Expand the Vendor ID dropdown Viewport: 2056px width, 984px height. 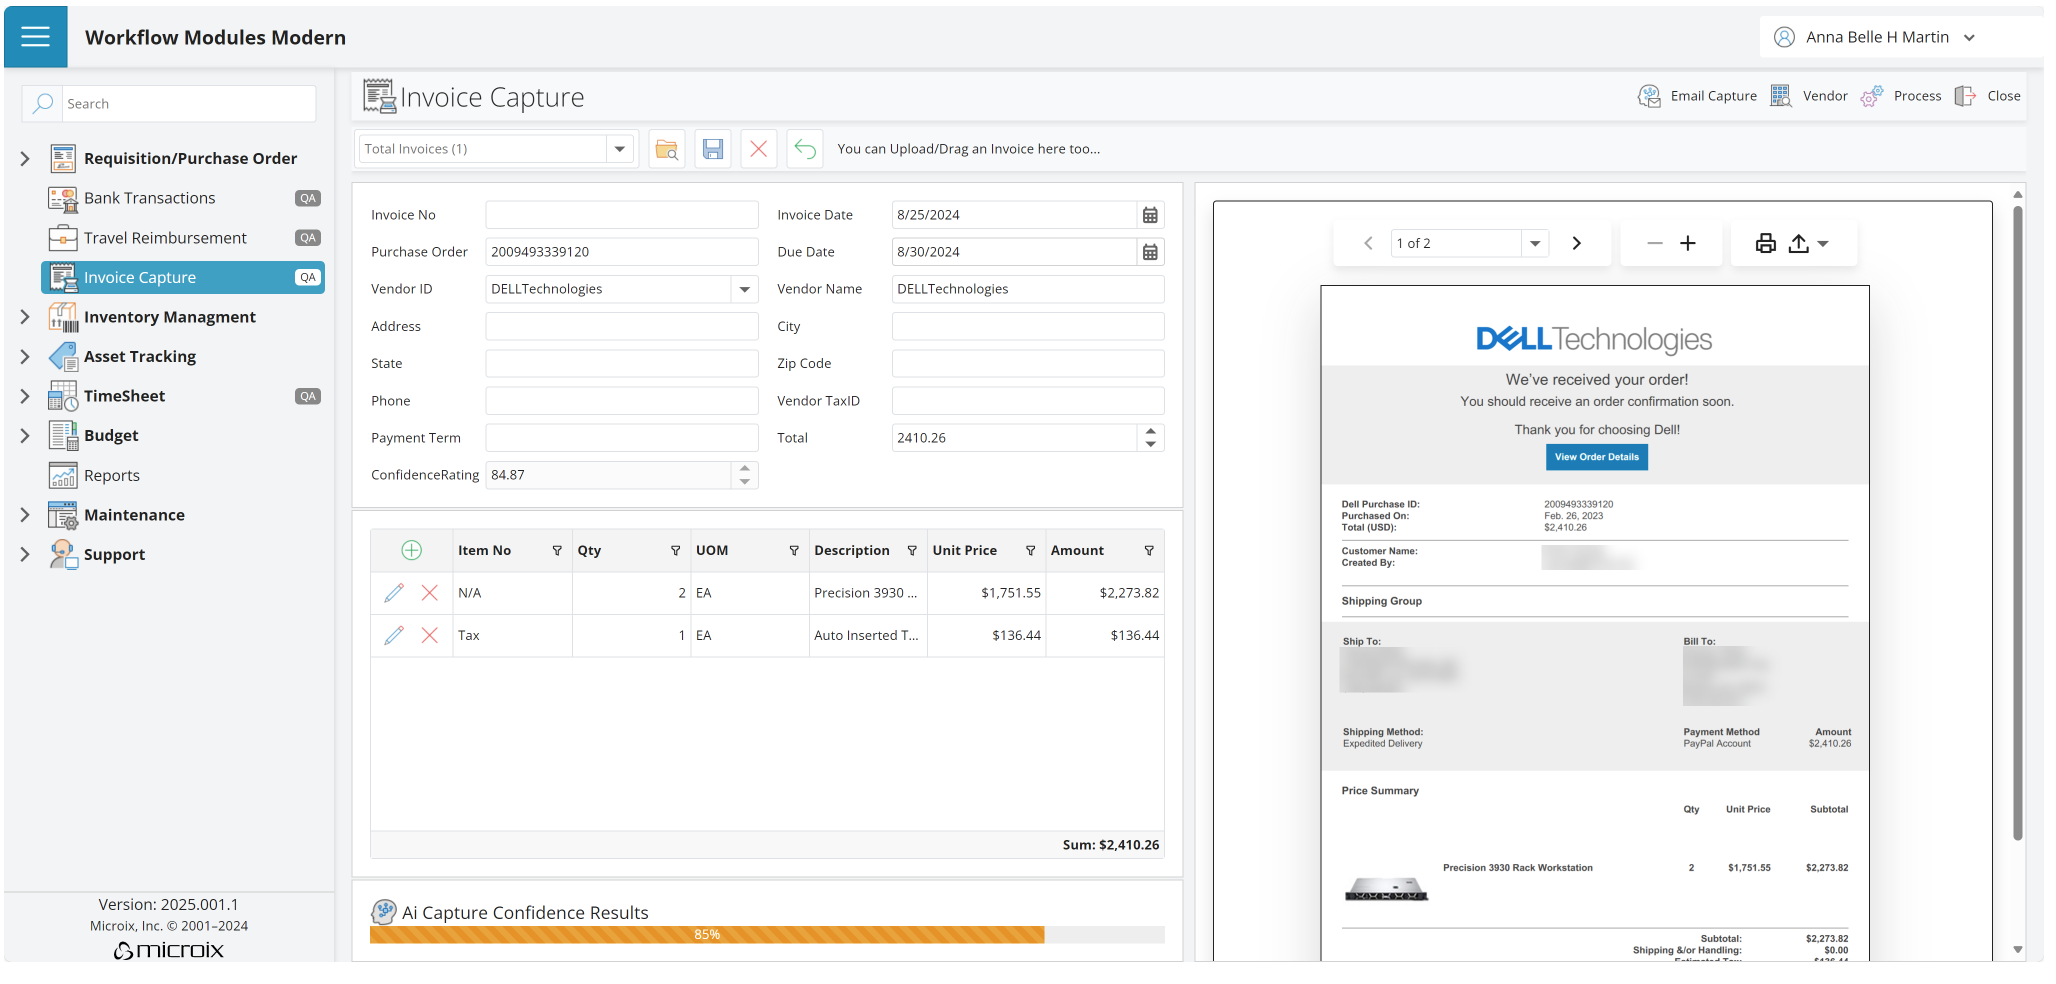tap(744, 289)
